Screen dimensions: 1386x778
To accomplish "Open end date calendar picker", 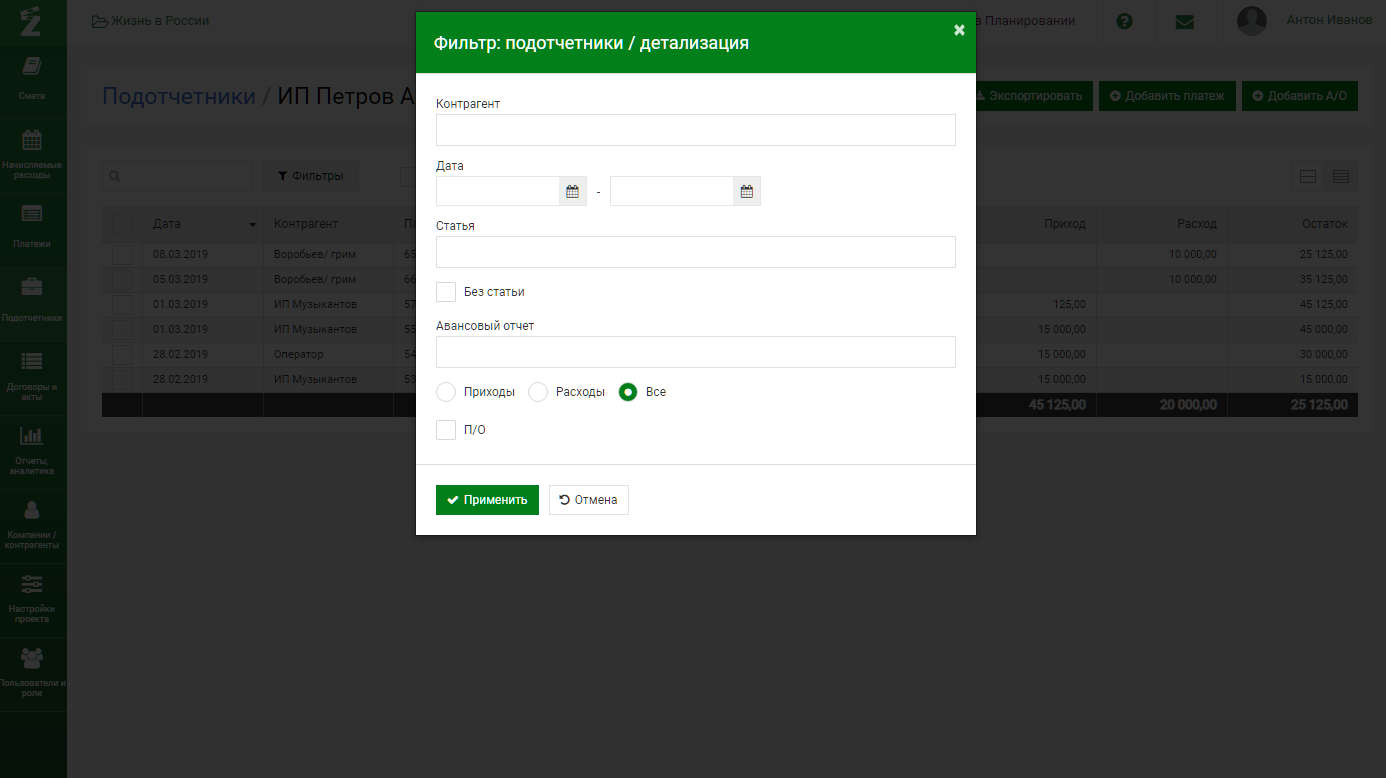I will pos(747,191).
